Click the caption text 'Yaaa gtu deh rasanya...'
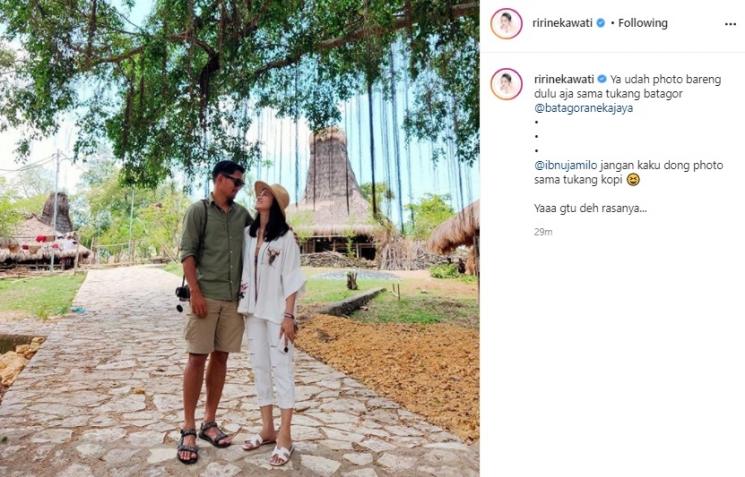745x477 pixels. click(x=590, y=208)
